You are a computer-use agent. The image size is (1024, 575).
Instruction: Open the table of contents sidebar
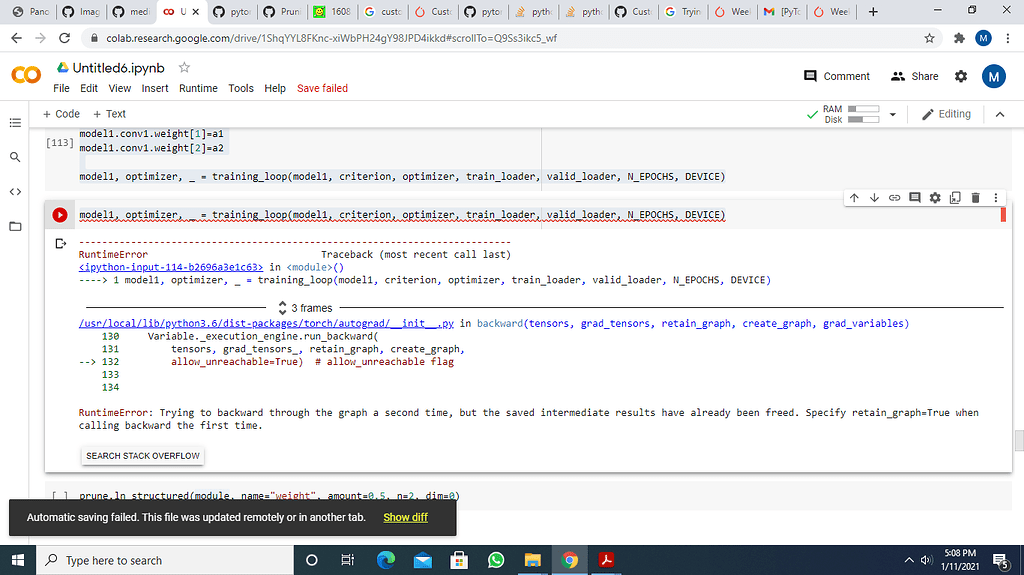tap(15, 123)
